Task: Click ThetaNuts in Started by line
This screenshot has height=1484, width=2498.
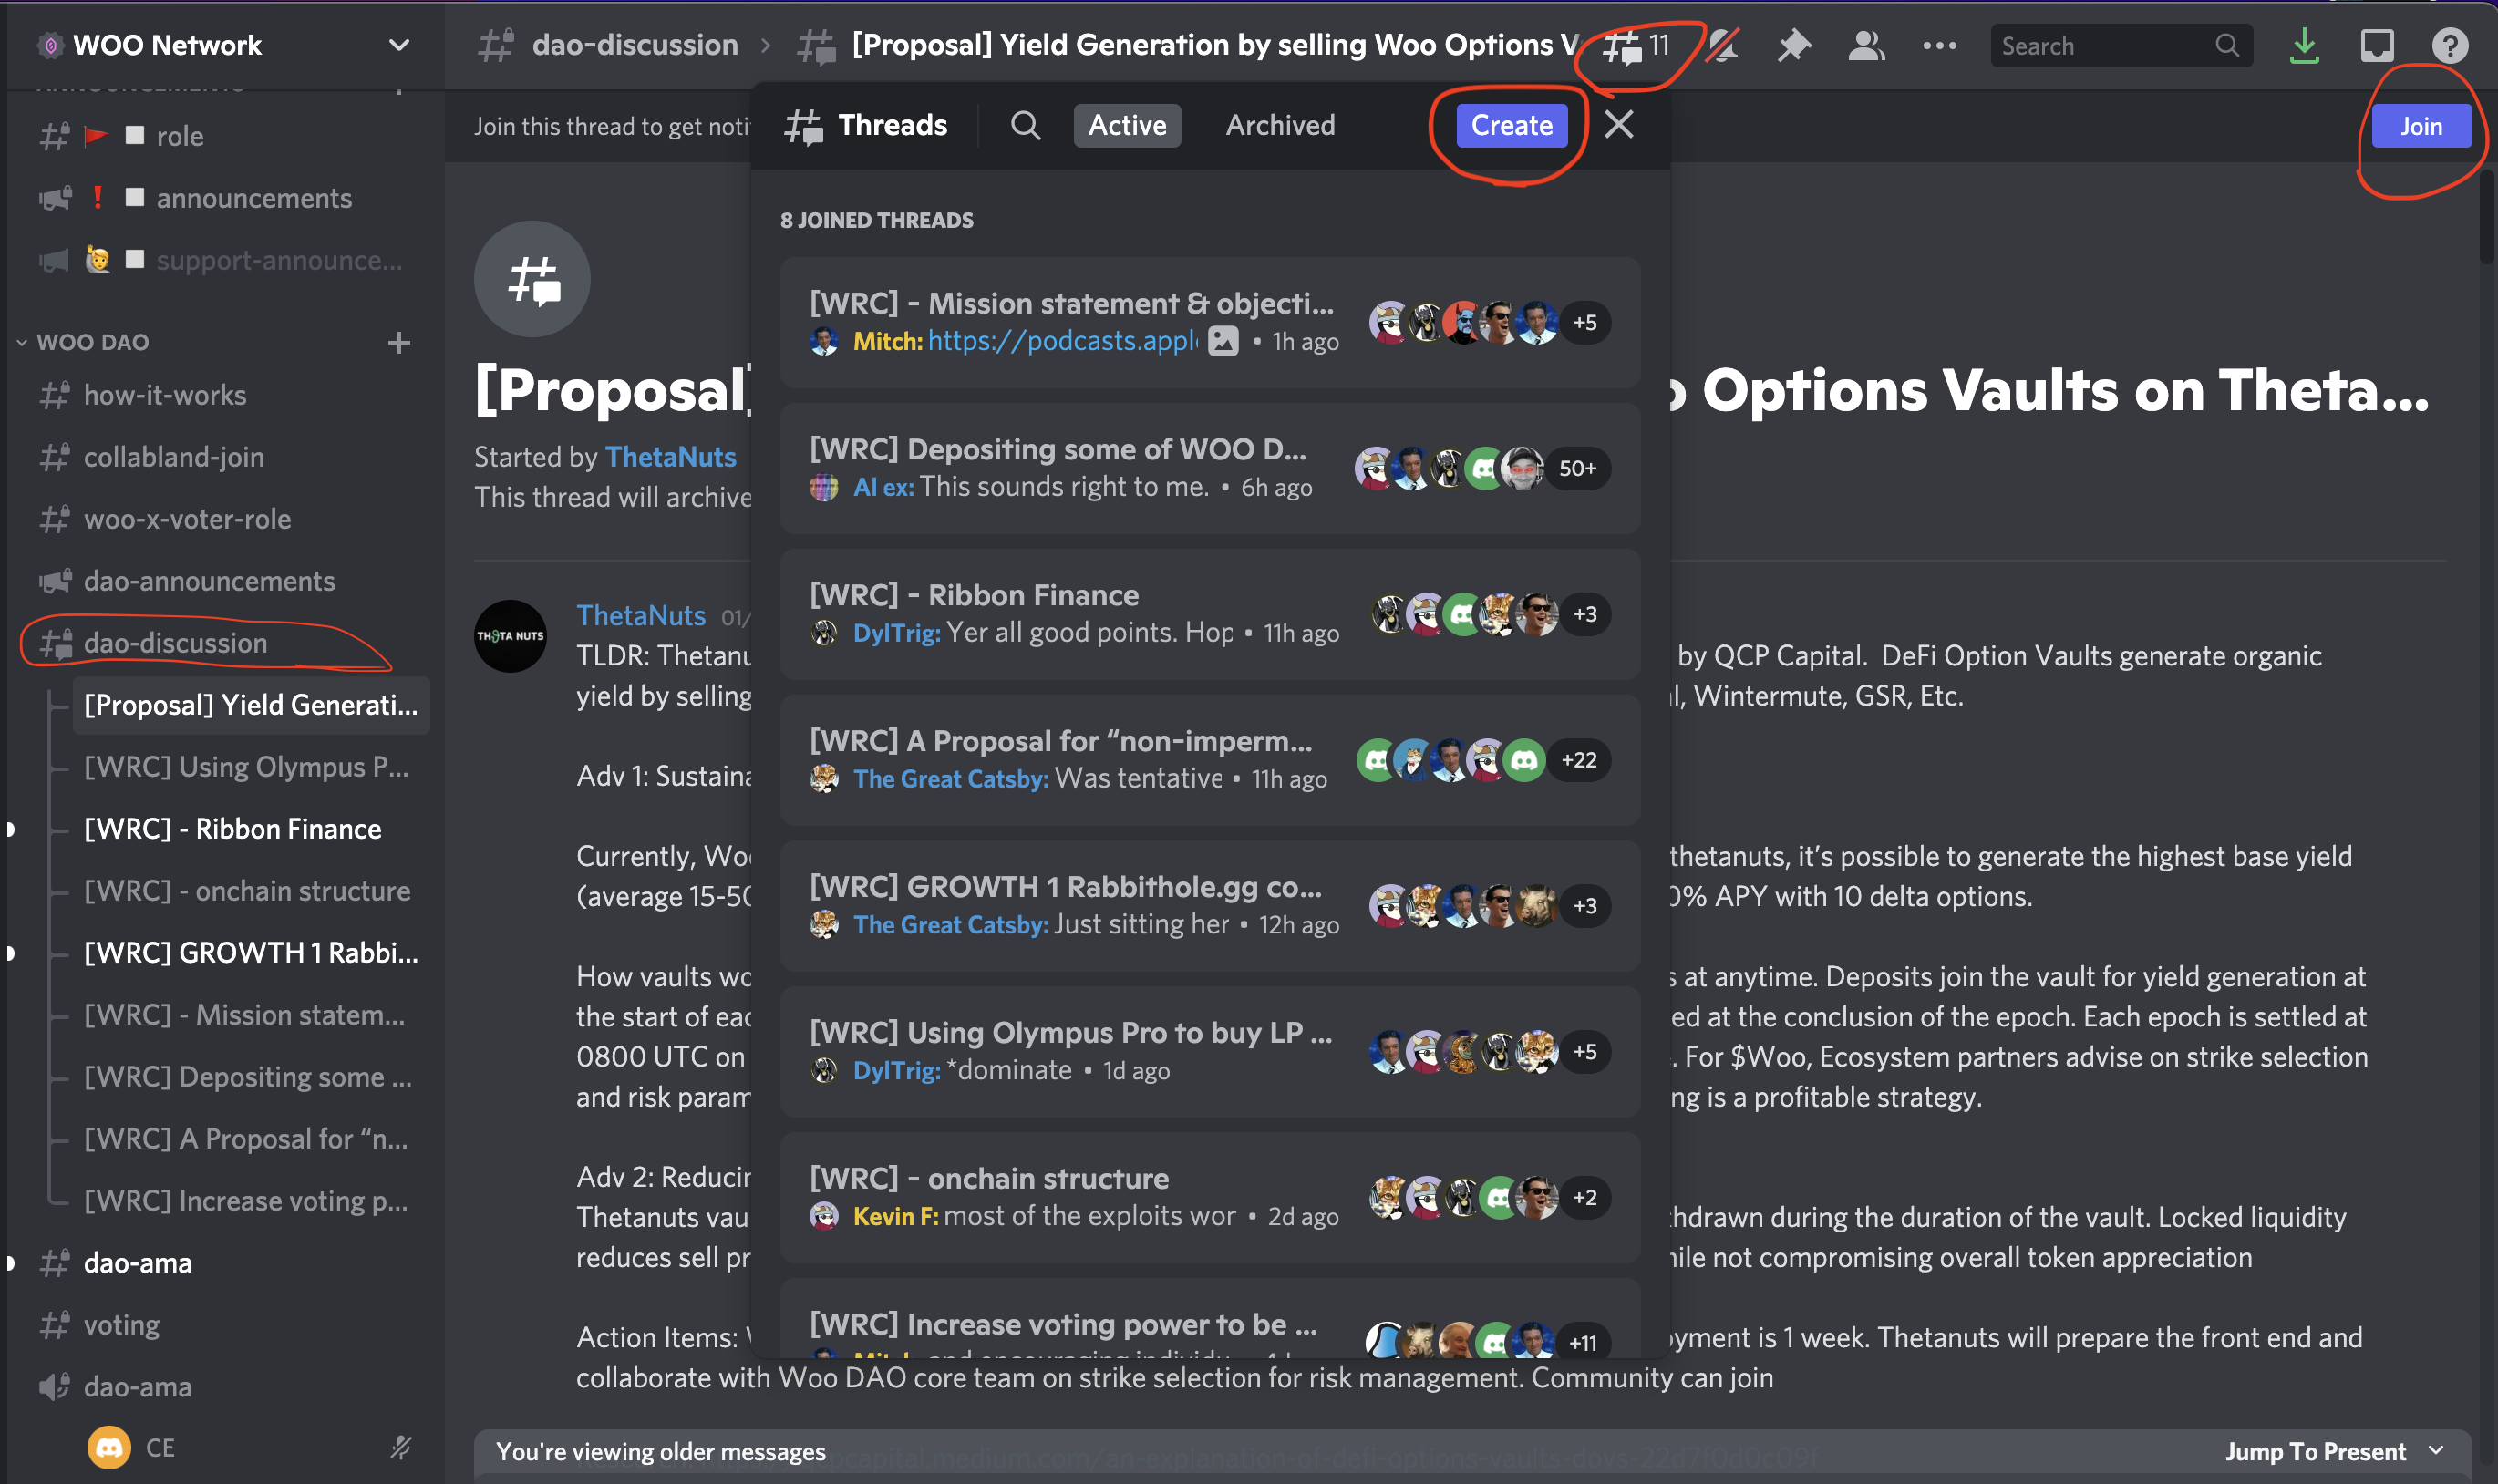Action: (x=670, y=457)
